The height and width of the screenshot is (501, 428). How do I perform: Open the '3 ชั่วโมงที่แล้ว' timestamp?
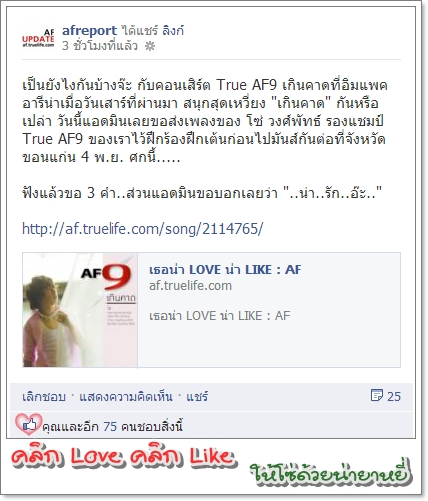100,46
